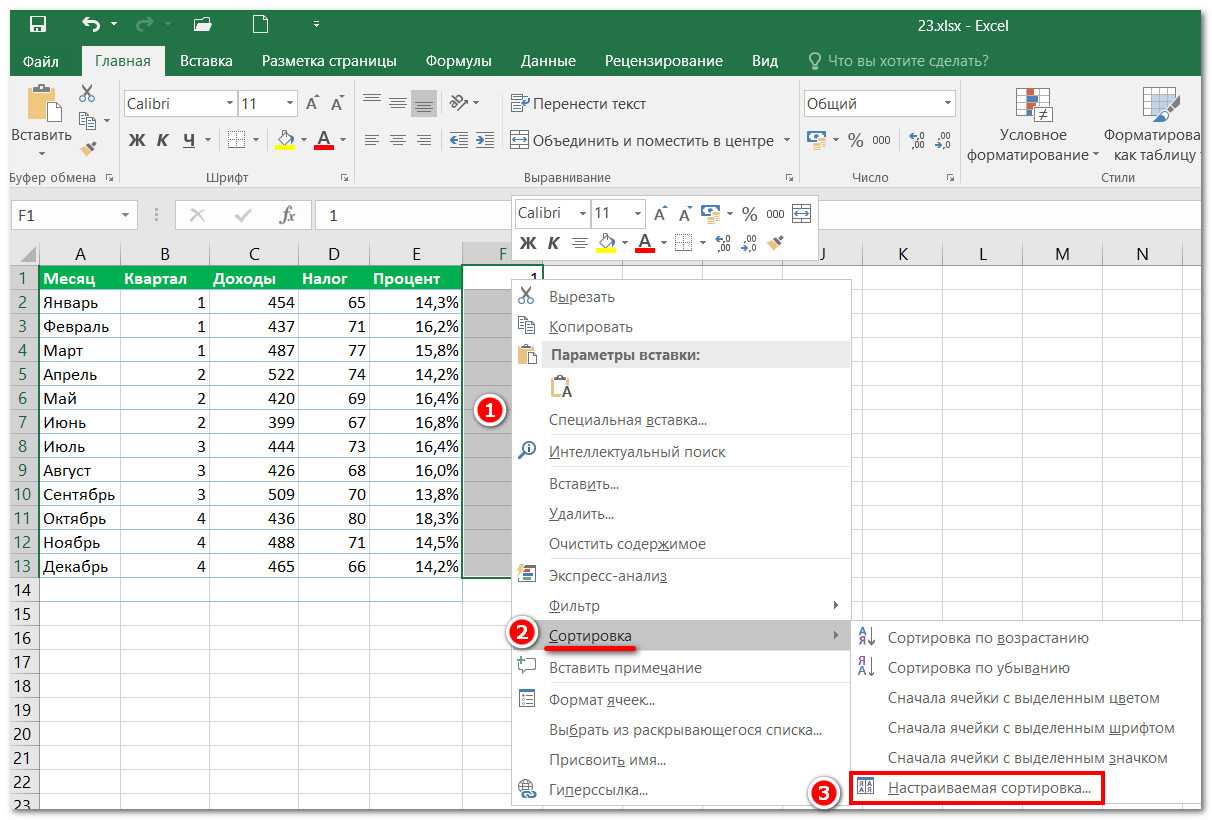1212x820 pixels.
Task: Toggle Bold in the ribbon font group
Action: [x=137, y=140]
